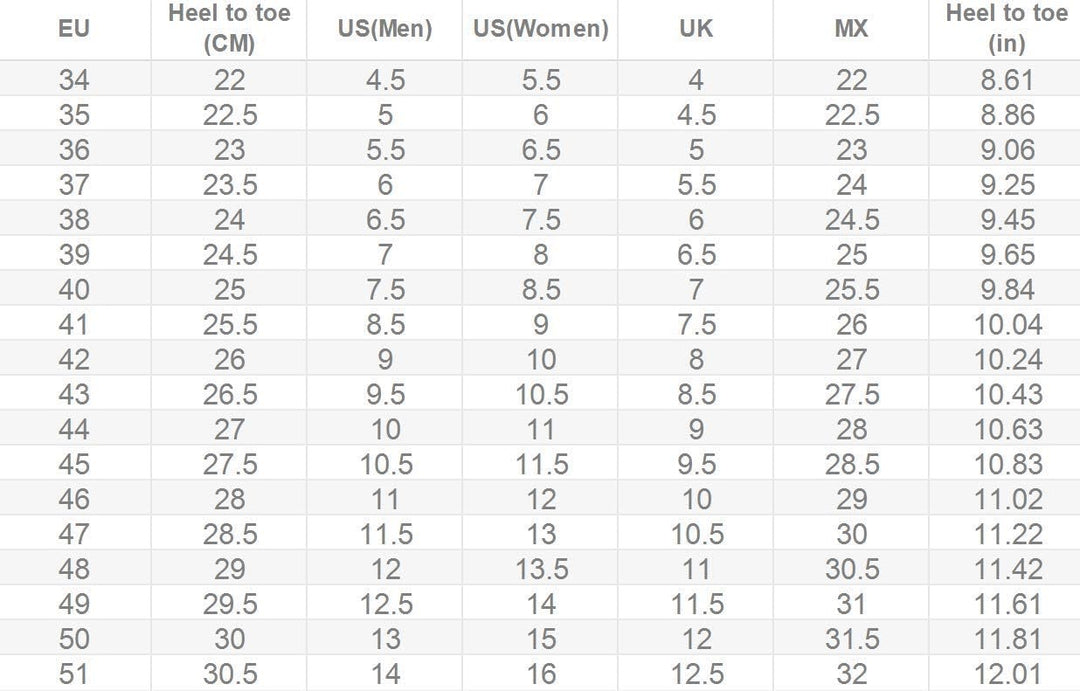Click the 9.06 heel to toe cell
The height and width of the screenshot is (691, 1080).
coord(1006,151)
